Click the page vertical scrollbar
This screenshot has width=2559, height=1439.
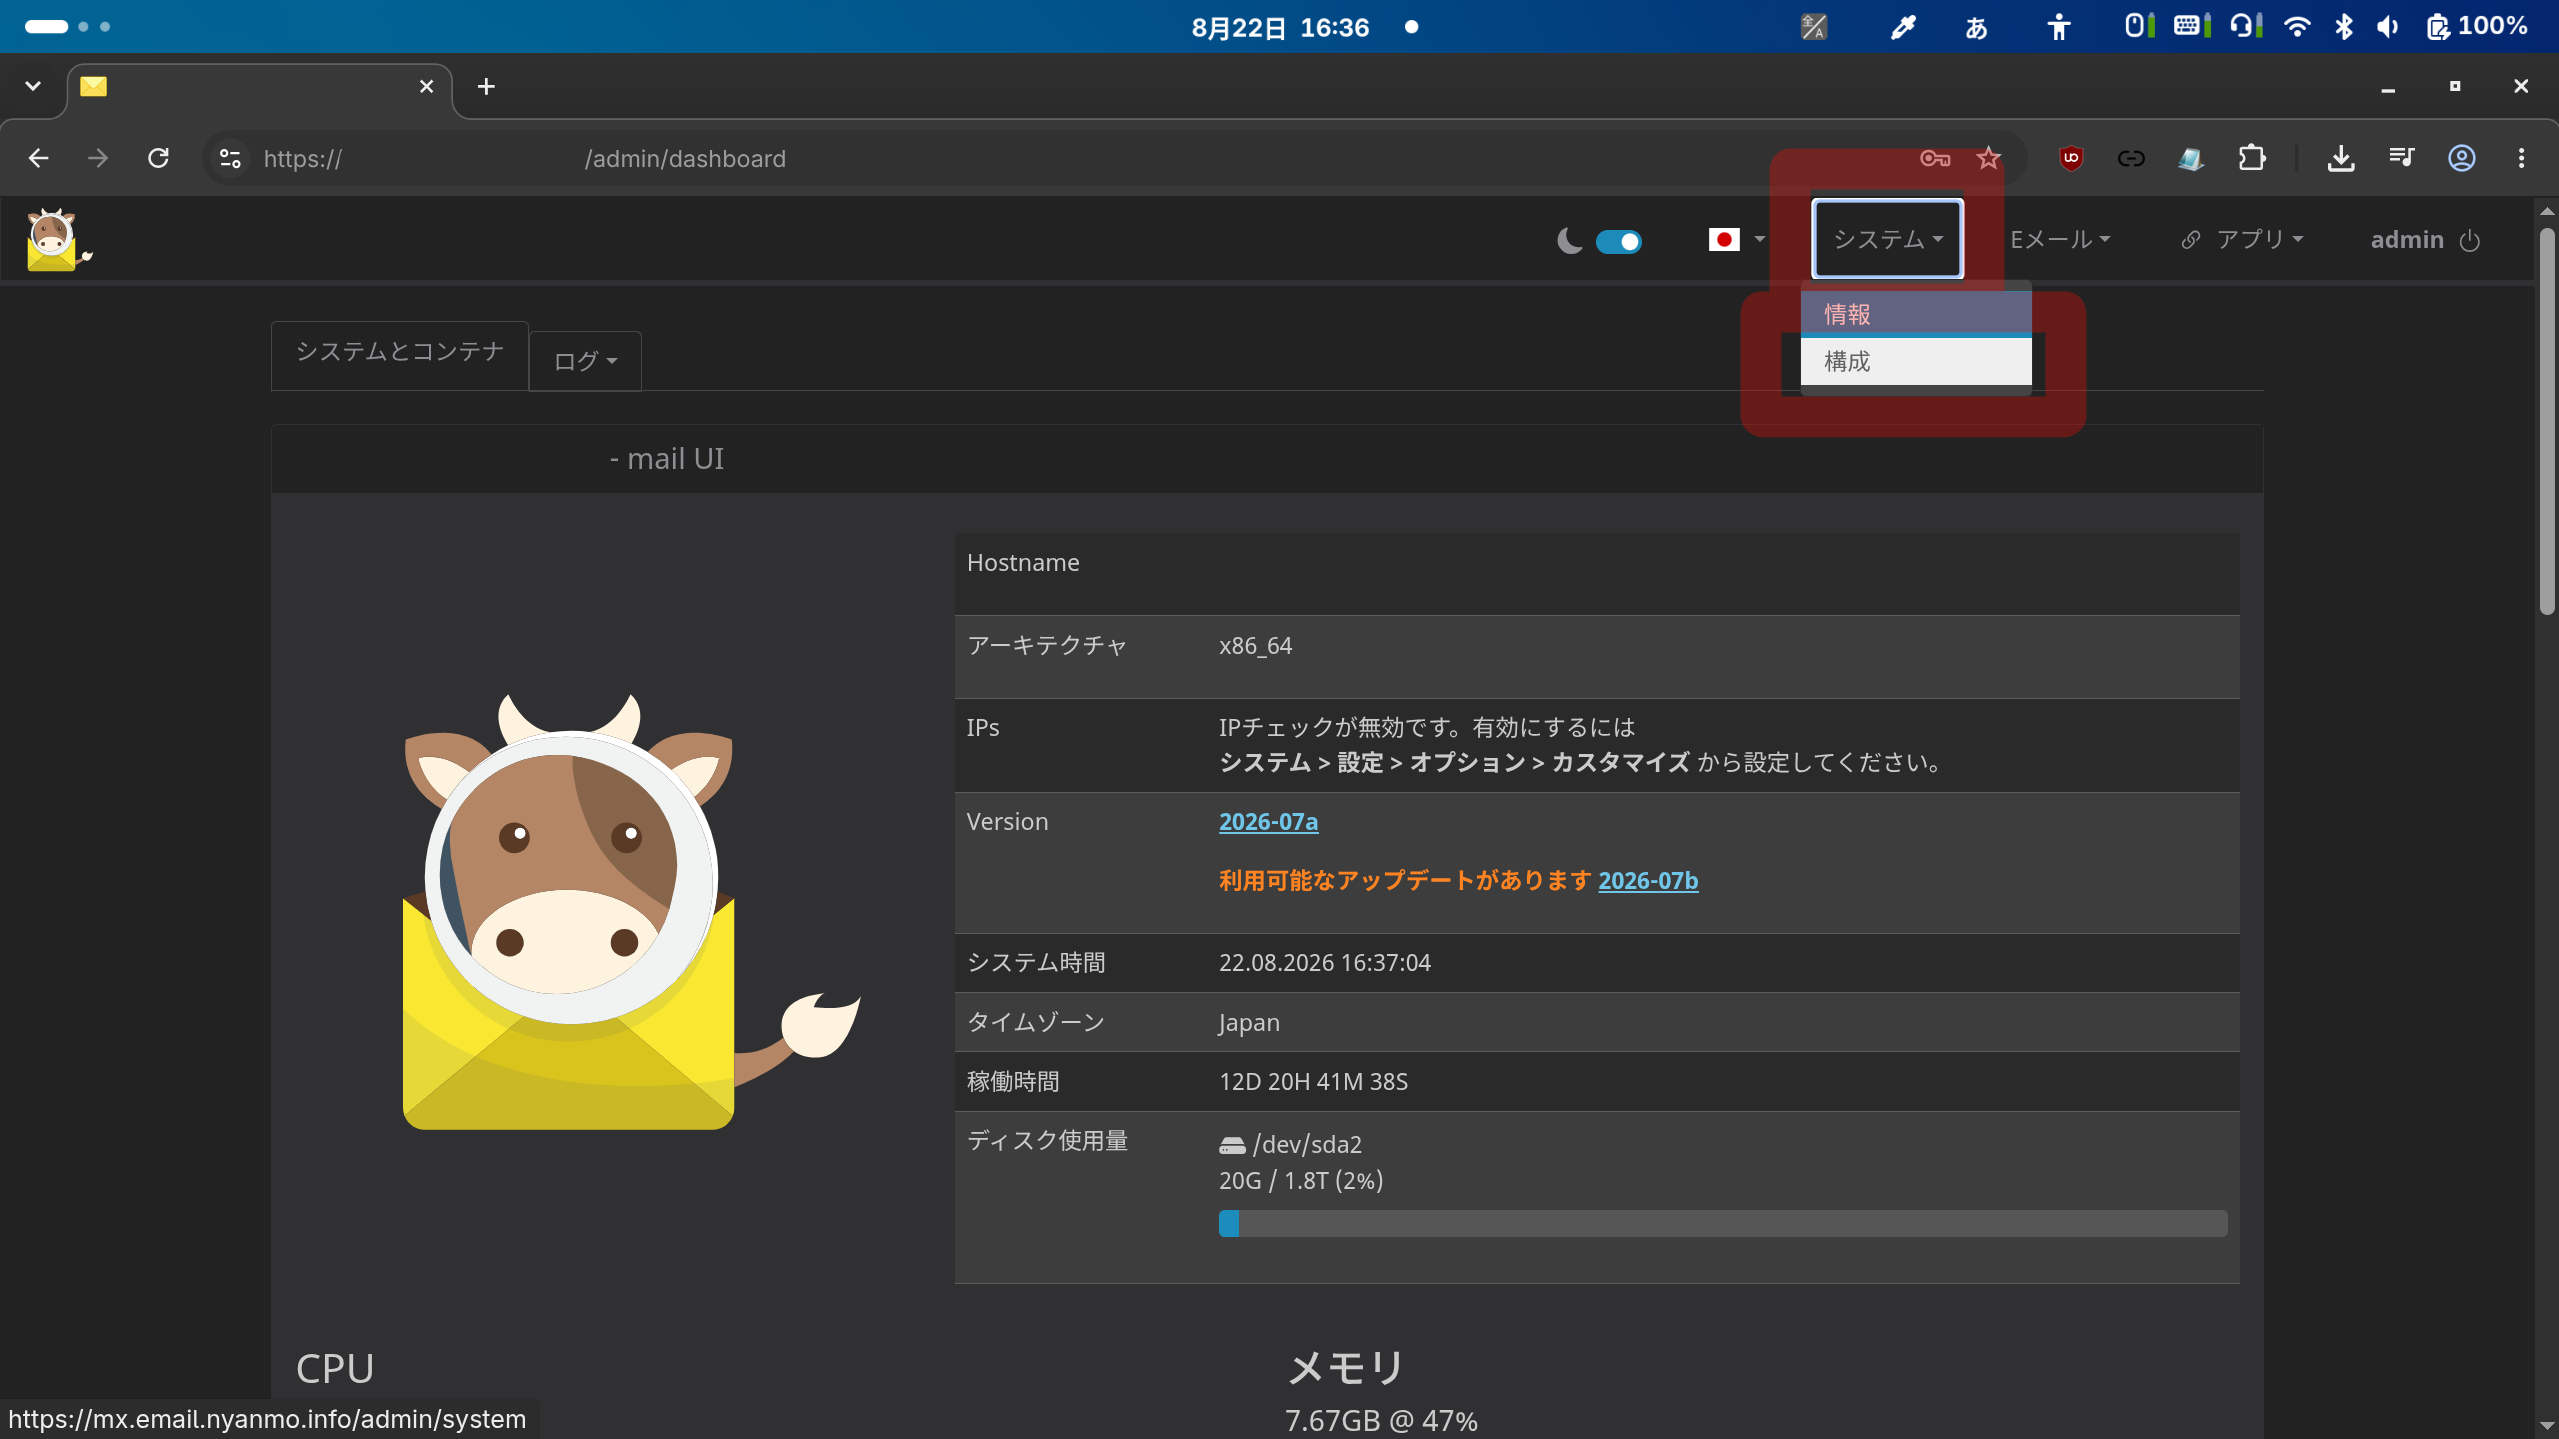[2546, 420]
